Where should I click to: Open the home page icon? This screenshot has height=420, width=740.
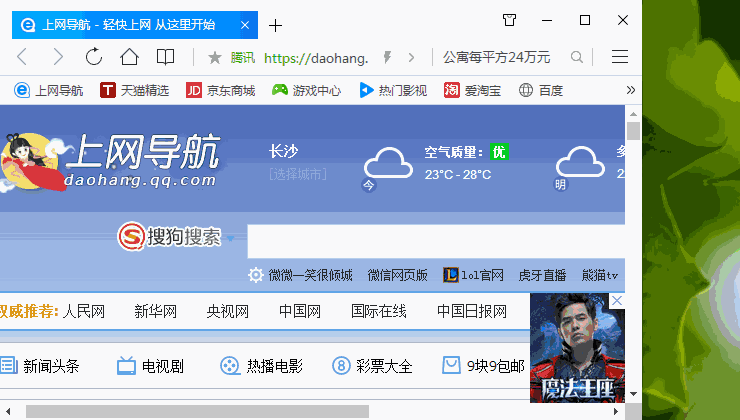[129, 57]
